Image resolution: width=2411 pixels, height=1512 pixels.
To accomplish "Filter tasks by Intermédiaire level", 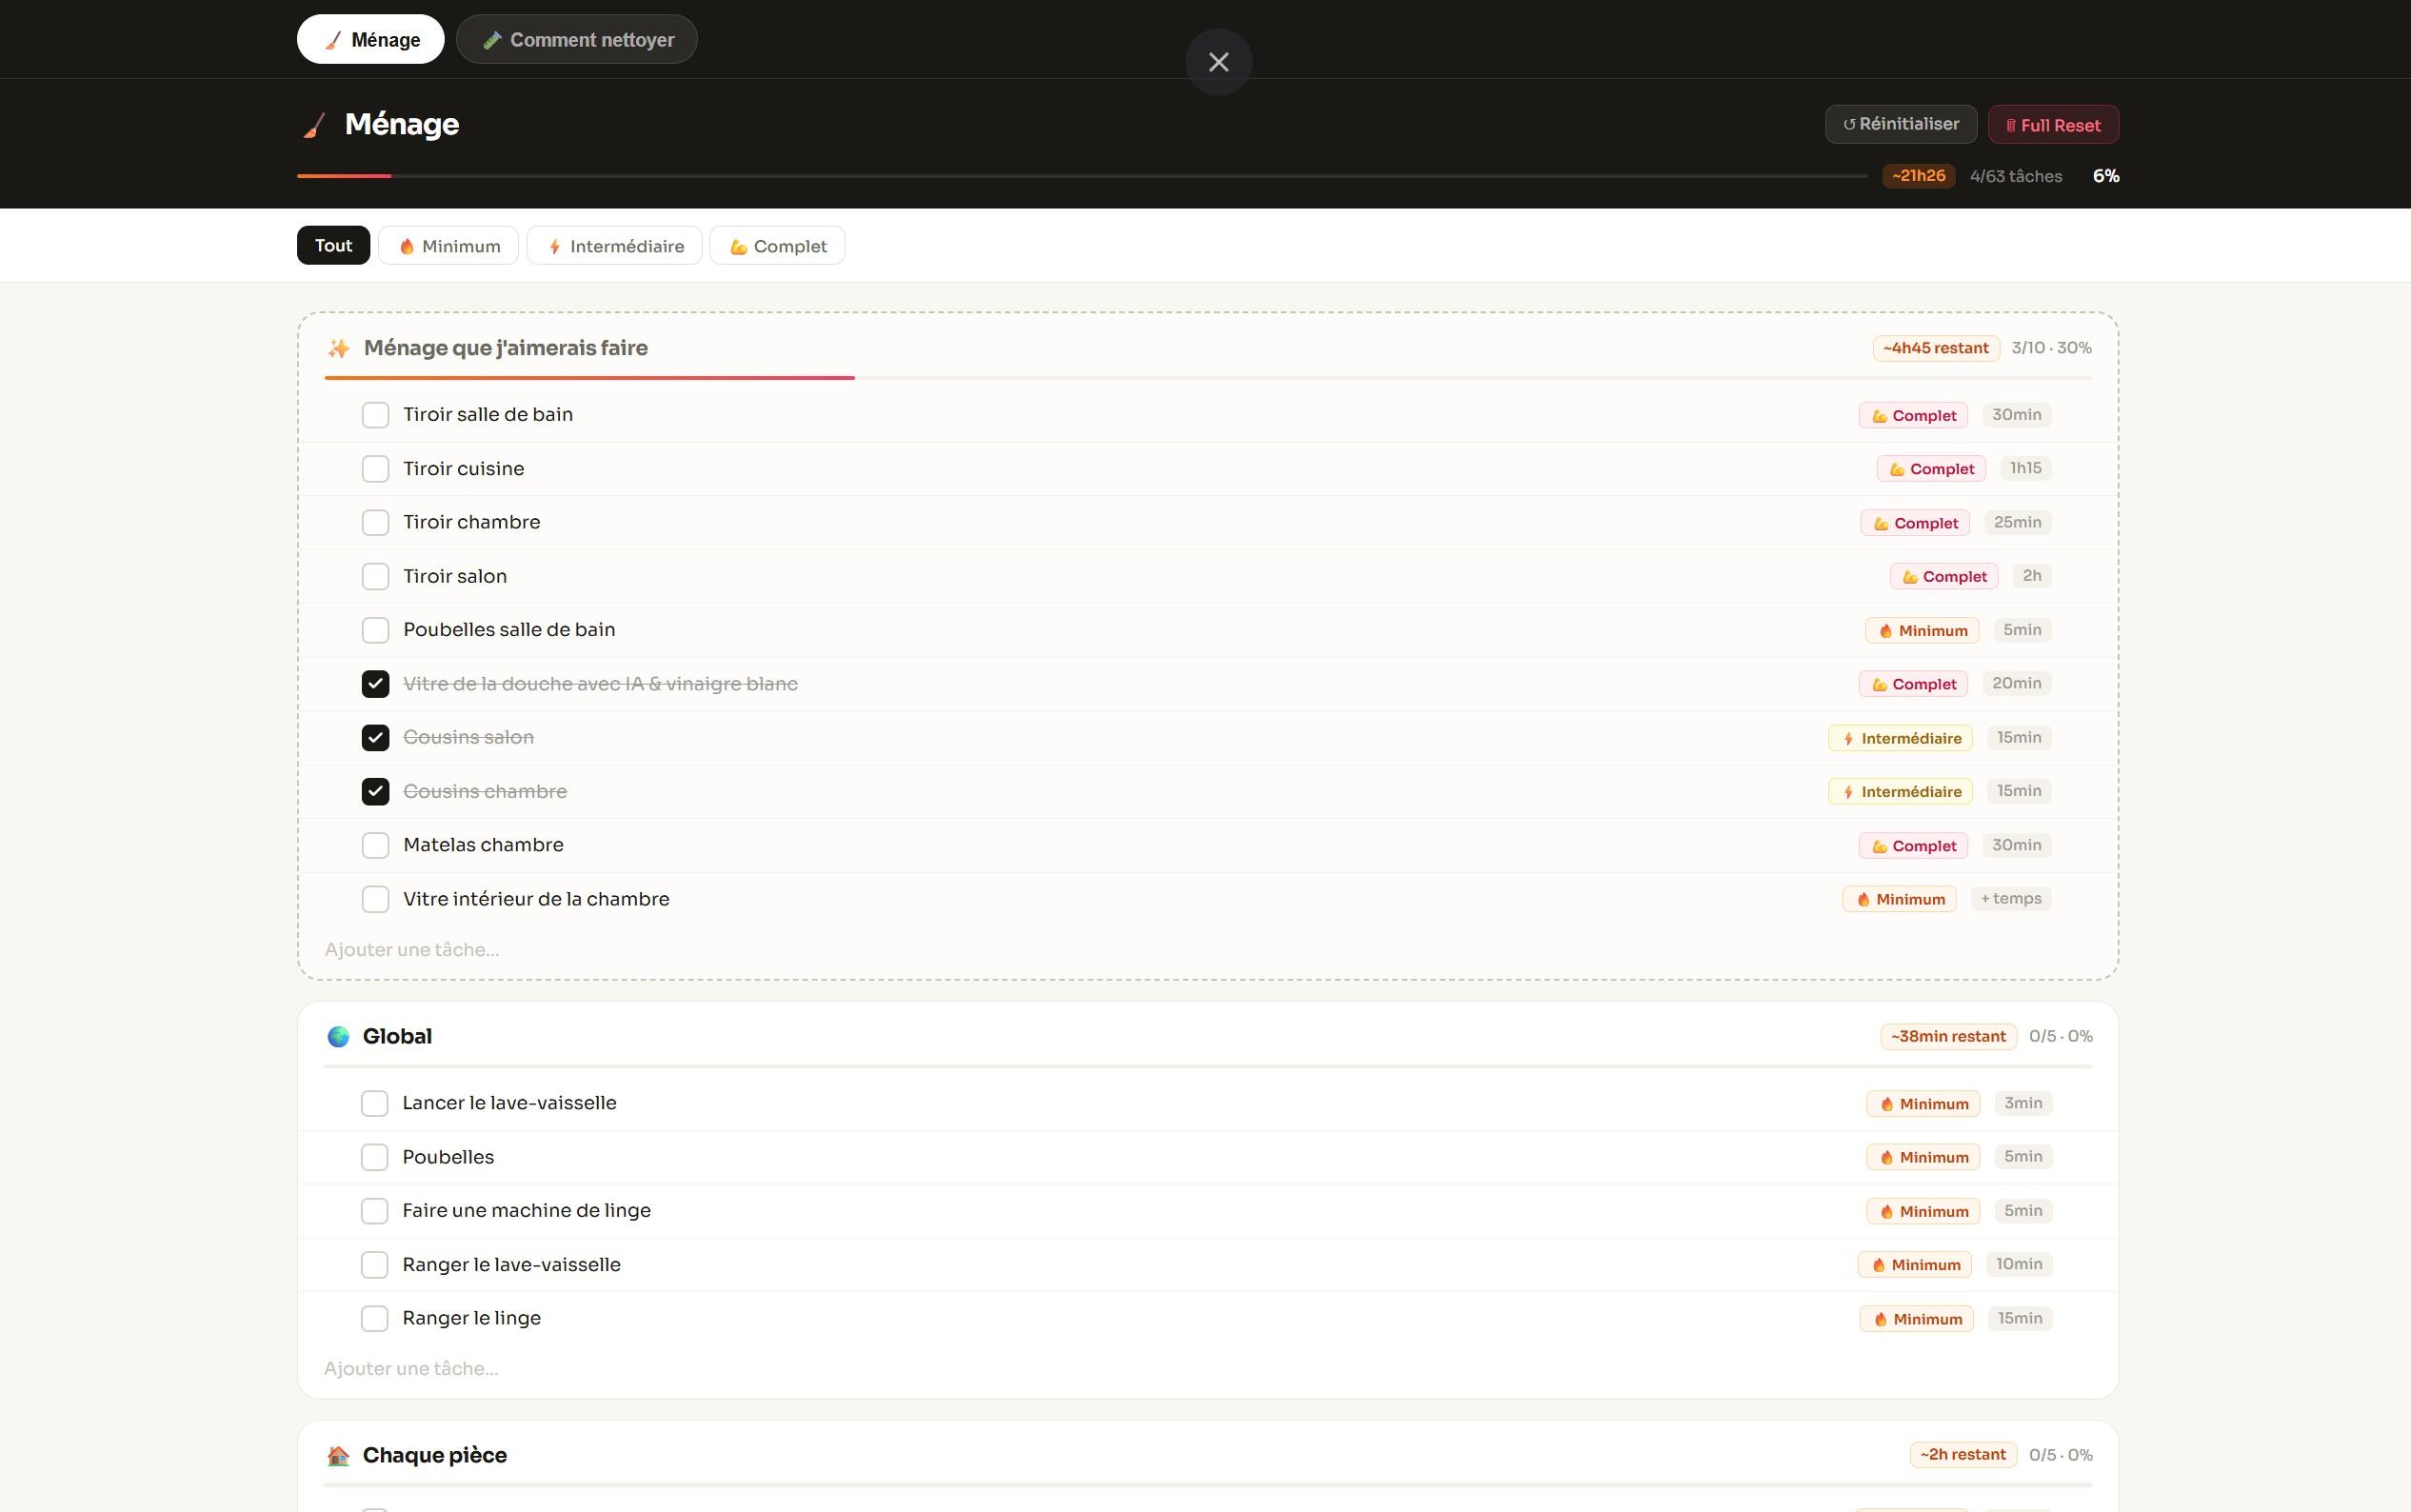I will pyautogui.click(x=614, y=245).
